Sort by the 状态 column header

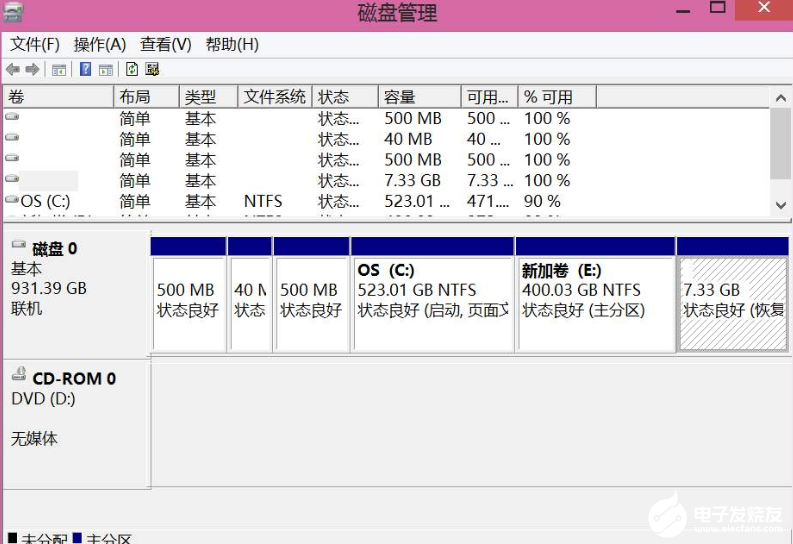coord(345,97)
